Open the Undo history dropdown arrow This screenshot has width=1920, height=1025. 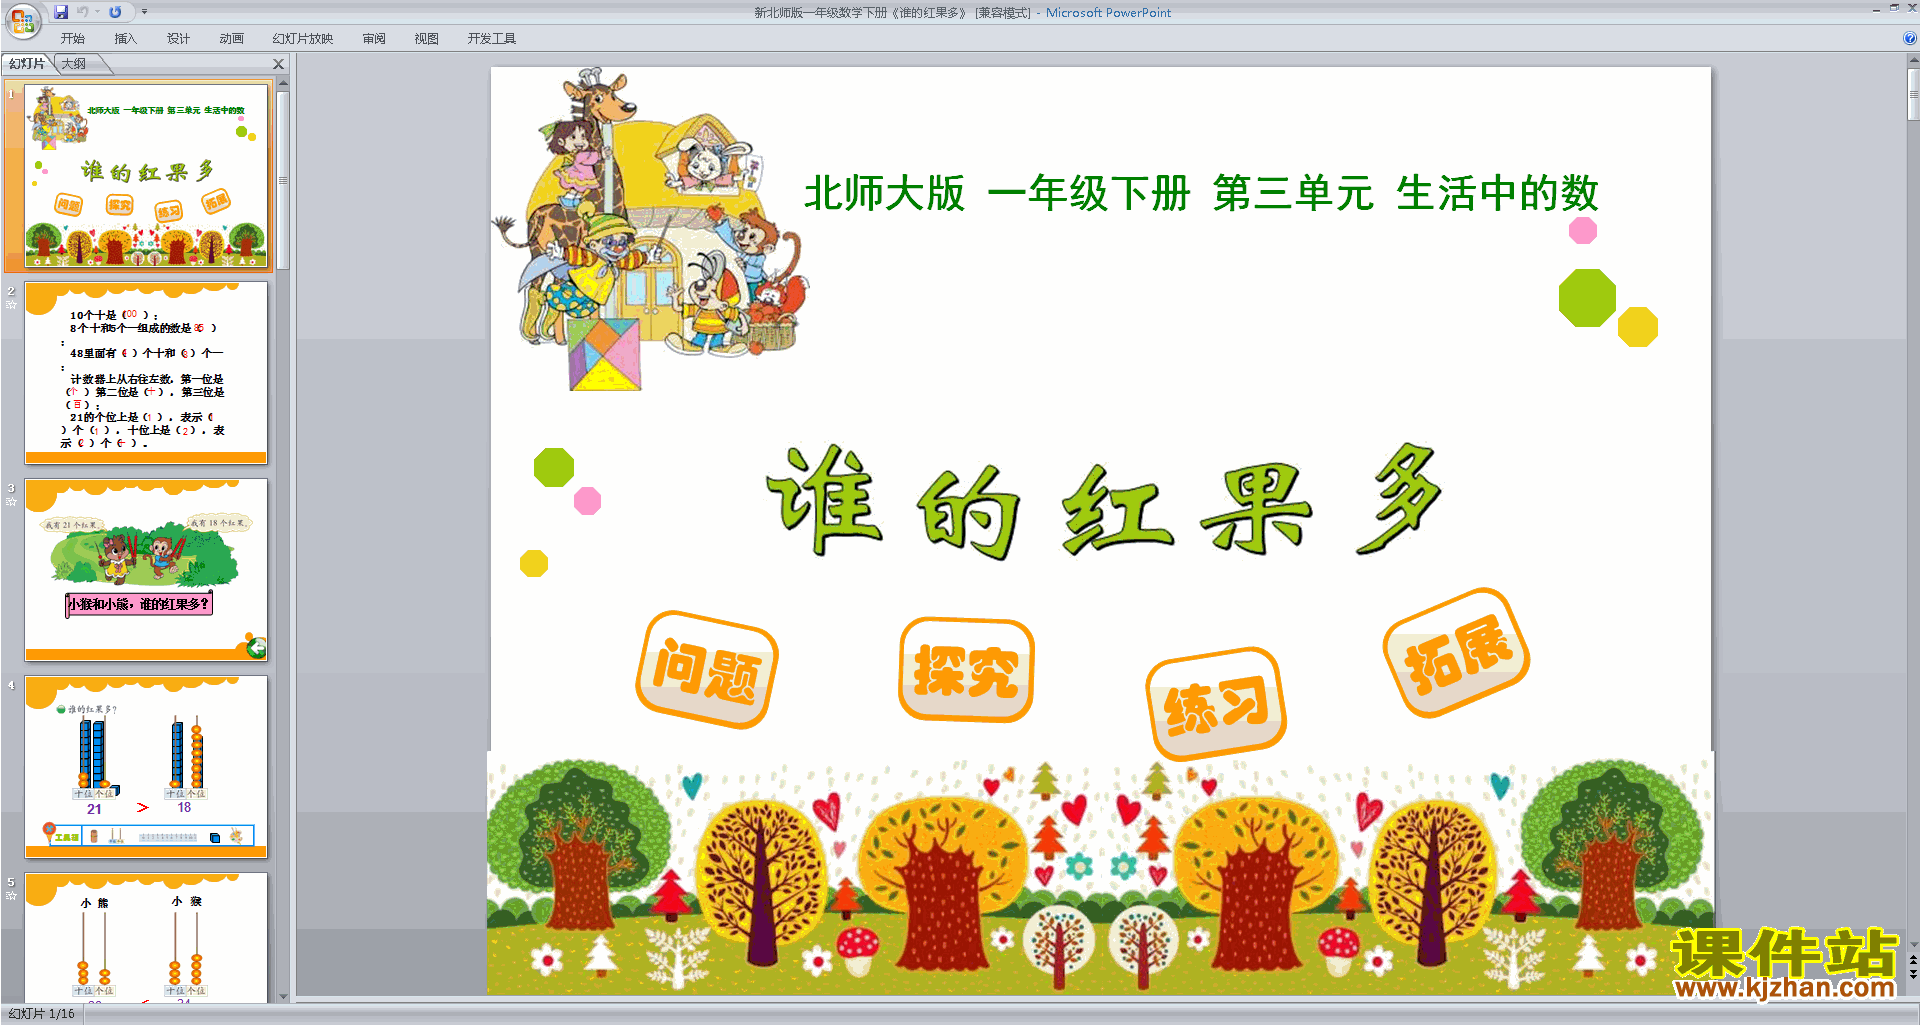coord(97,12)
